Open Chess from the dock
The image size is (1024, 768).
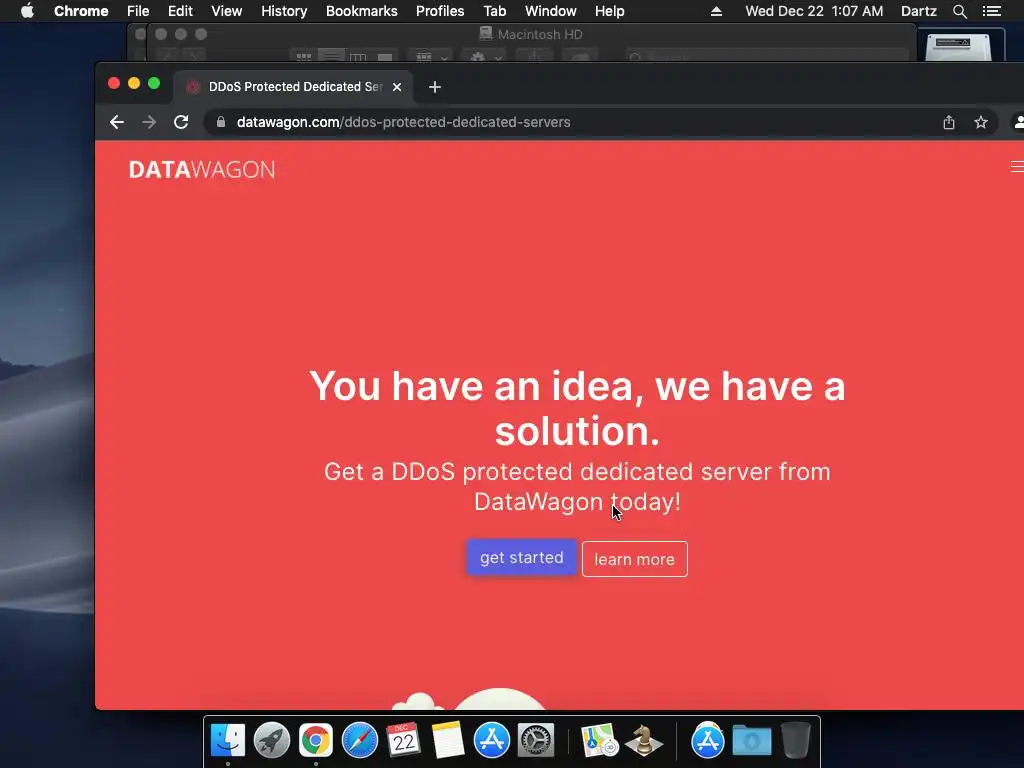click(644, 741)
